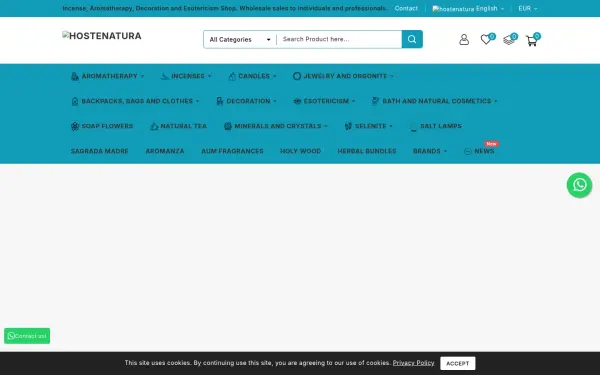Click the News menu icon
The height and width of the screenshot is (375, 600).
pyautogui.click(x=468, y=152)
